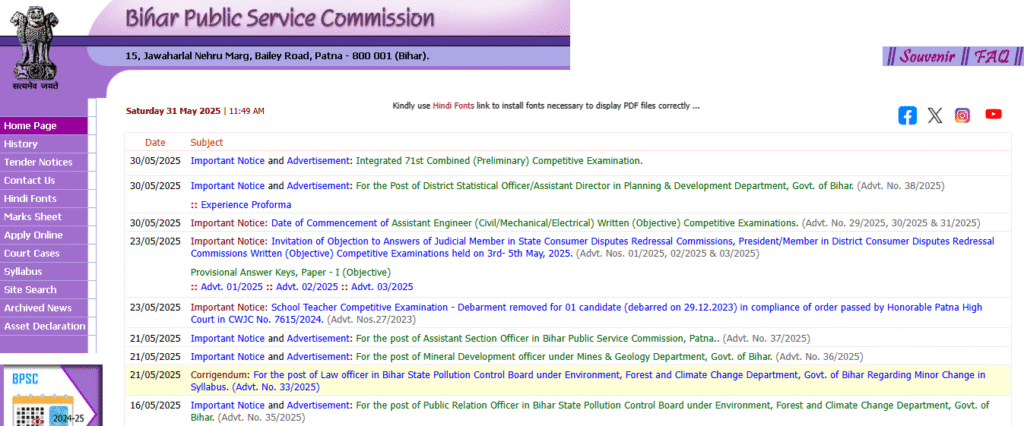Open Invitation of Objection to Answers notice
1024x426 pixels.
[592, 247]
